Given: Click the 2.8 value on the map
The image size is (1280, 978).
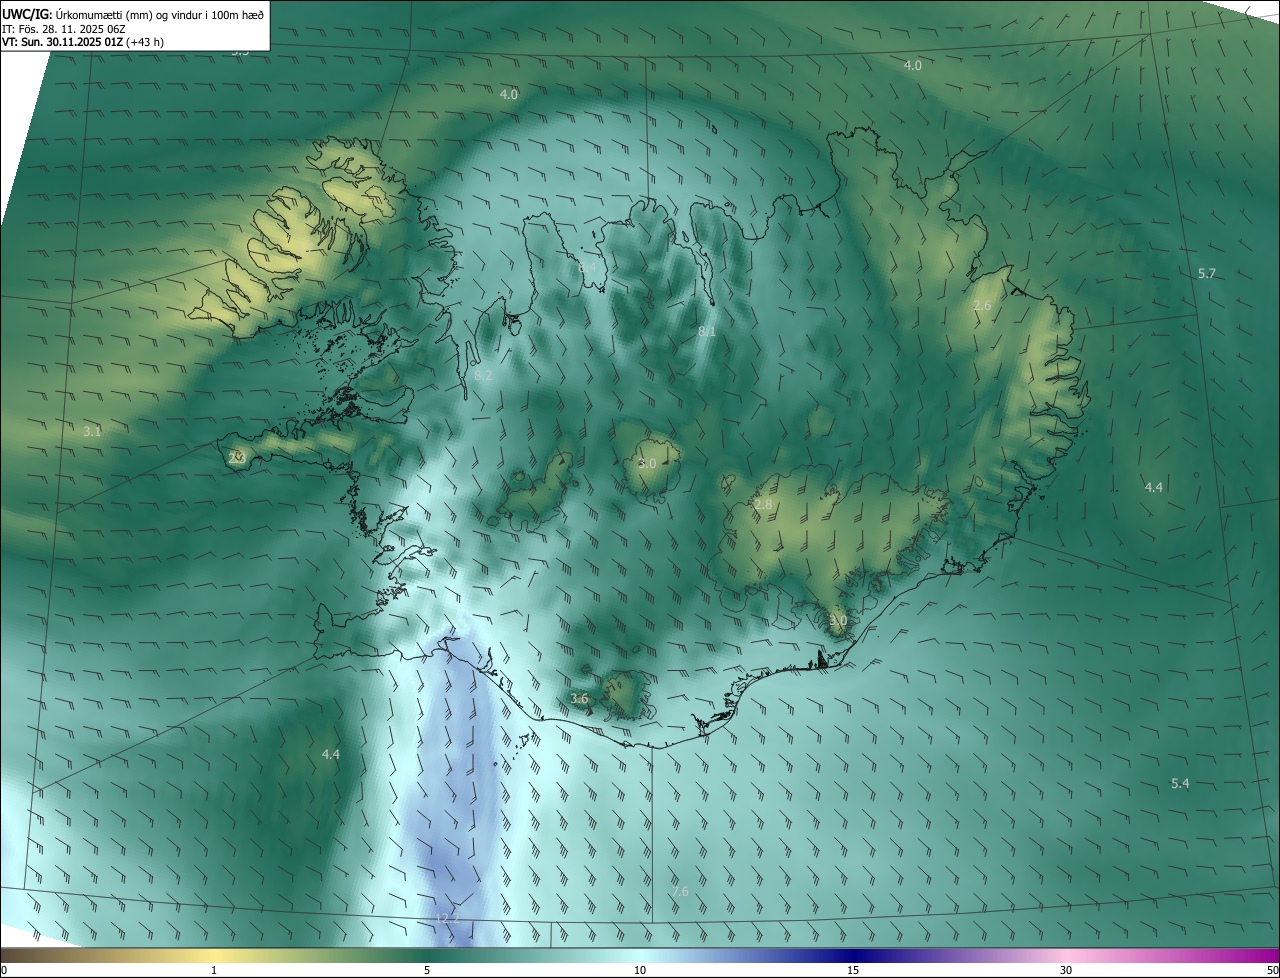Looking at the screenshot, I should pyautogui.click(x=763, y=504).
